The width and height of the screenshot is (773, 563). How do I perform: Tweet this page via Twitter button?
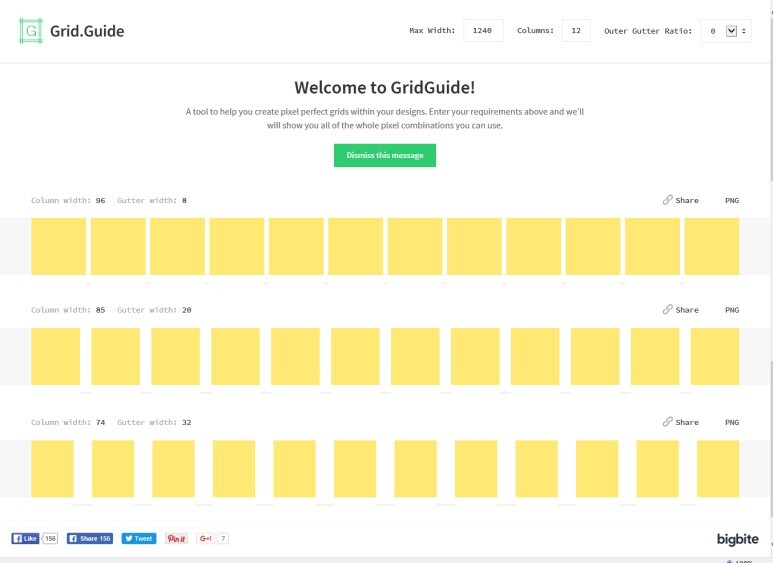pos(139,538)
